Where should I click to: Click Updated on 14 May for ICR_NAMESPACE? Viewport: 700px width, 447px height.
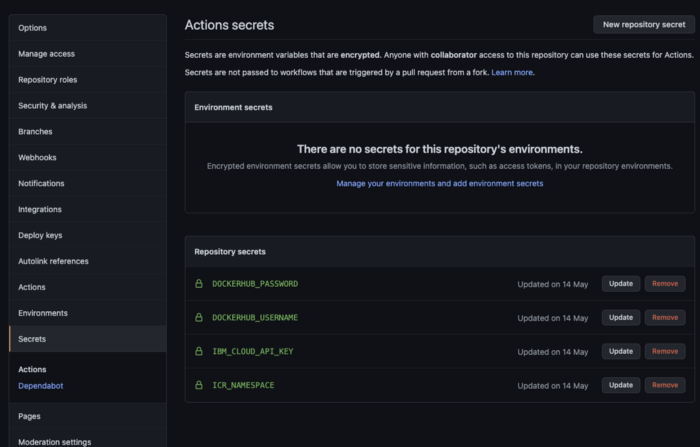pyautogui.click(x=553, y=386)
